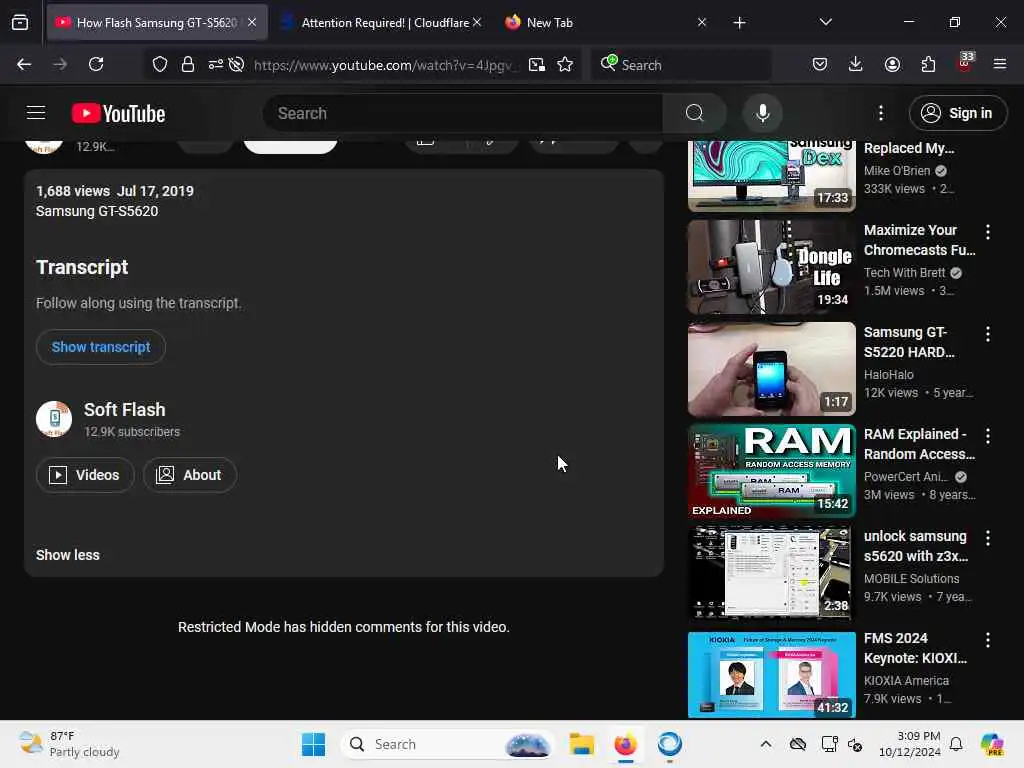Go forward with the browser forward arrow

point(60,64)
